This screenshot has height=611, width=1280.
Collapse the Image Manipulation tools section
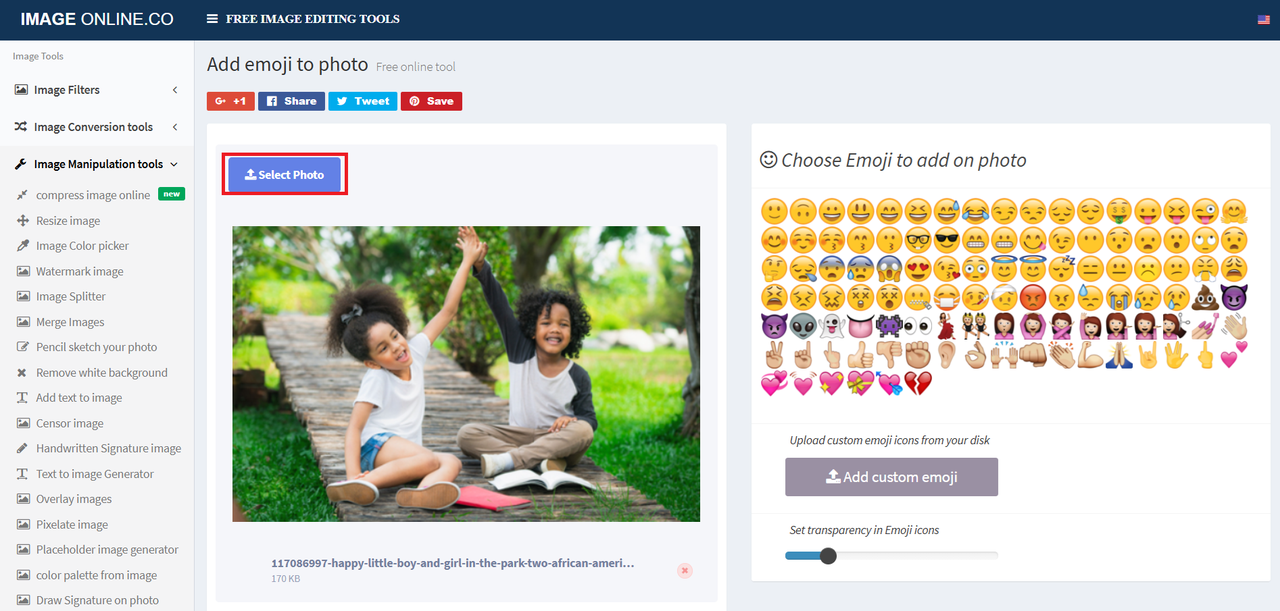pyautogui.click(x=97, y=164)
